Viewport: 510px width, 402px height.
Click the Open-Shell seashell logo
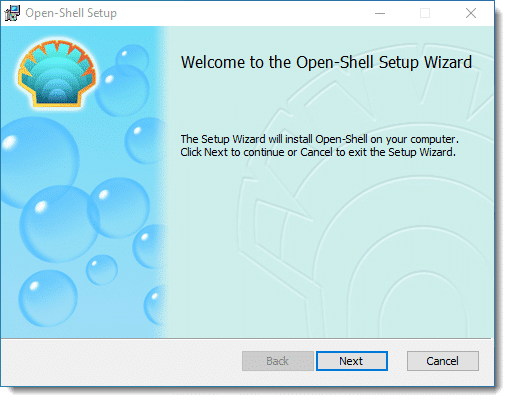coord(57,73)
